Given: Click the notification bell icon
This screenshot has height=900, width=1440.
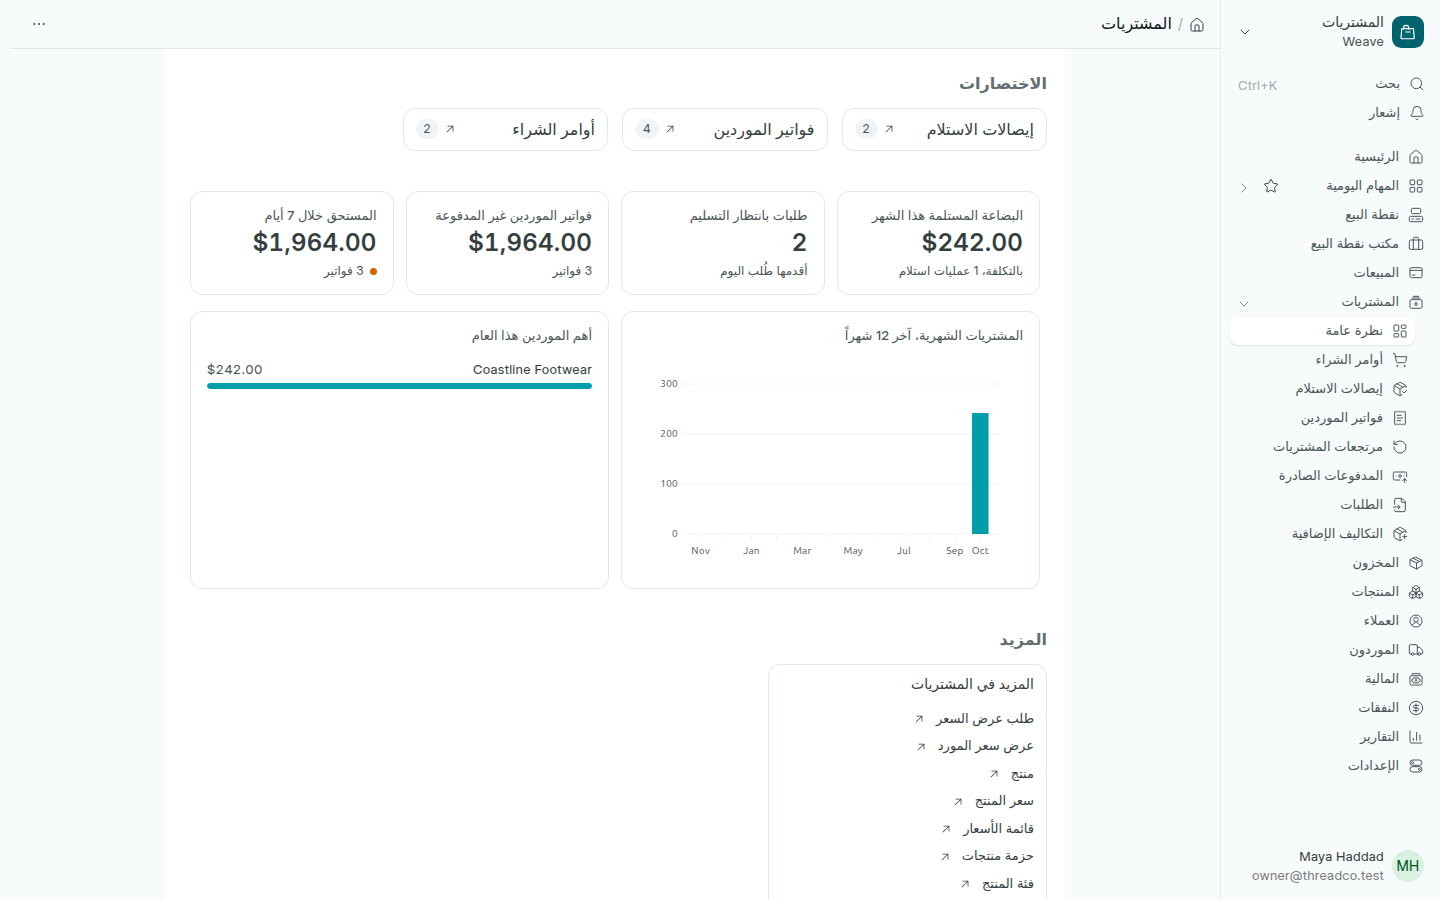Looking at the screenshot, I should pos(1416,113).
